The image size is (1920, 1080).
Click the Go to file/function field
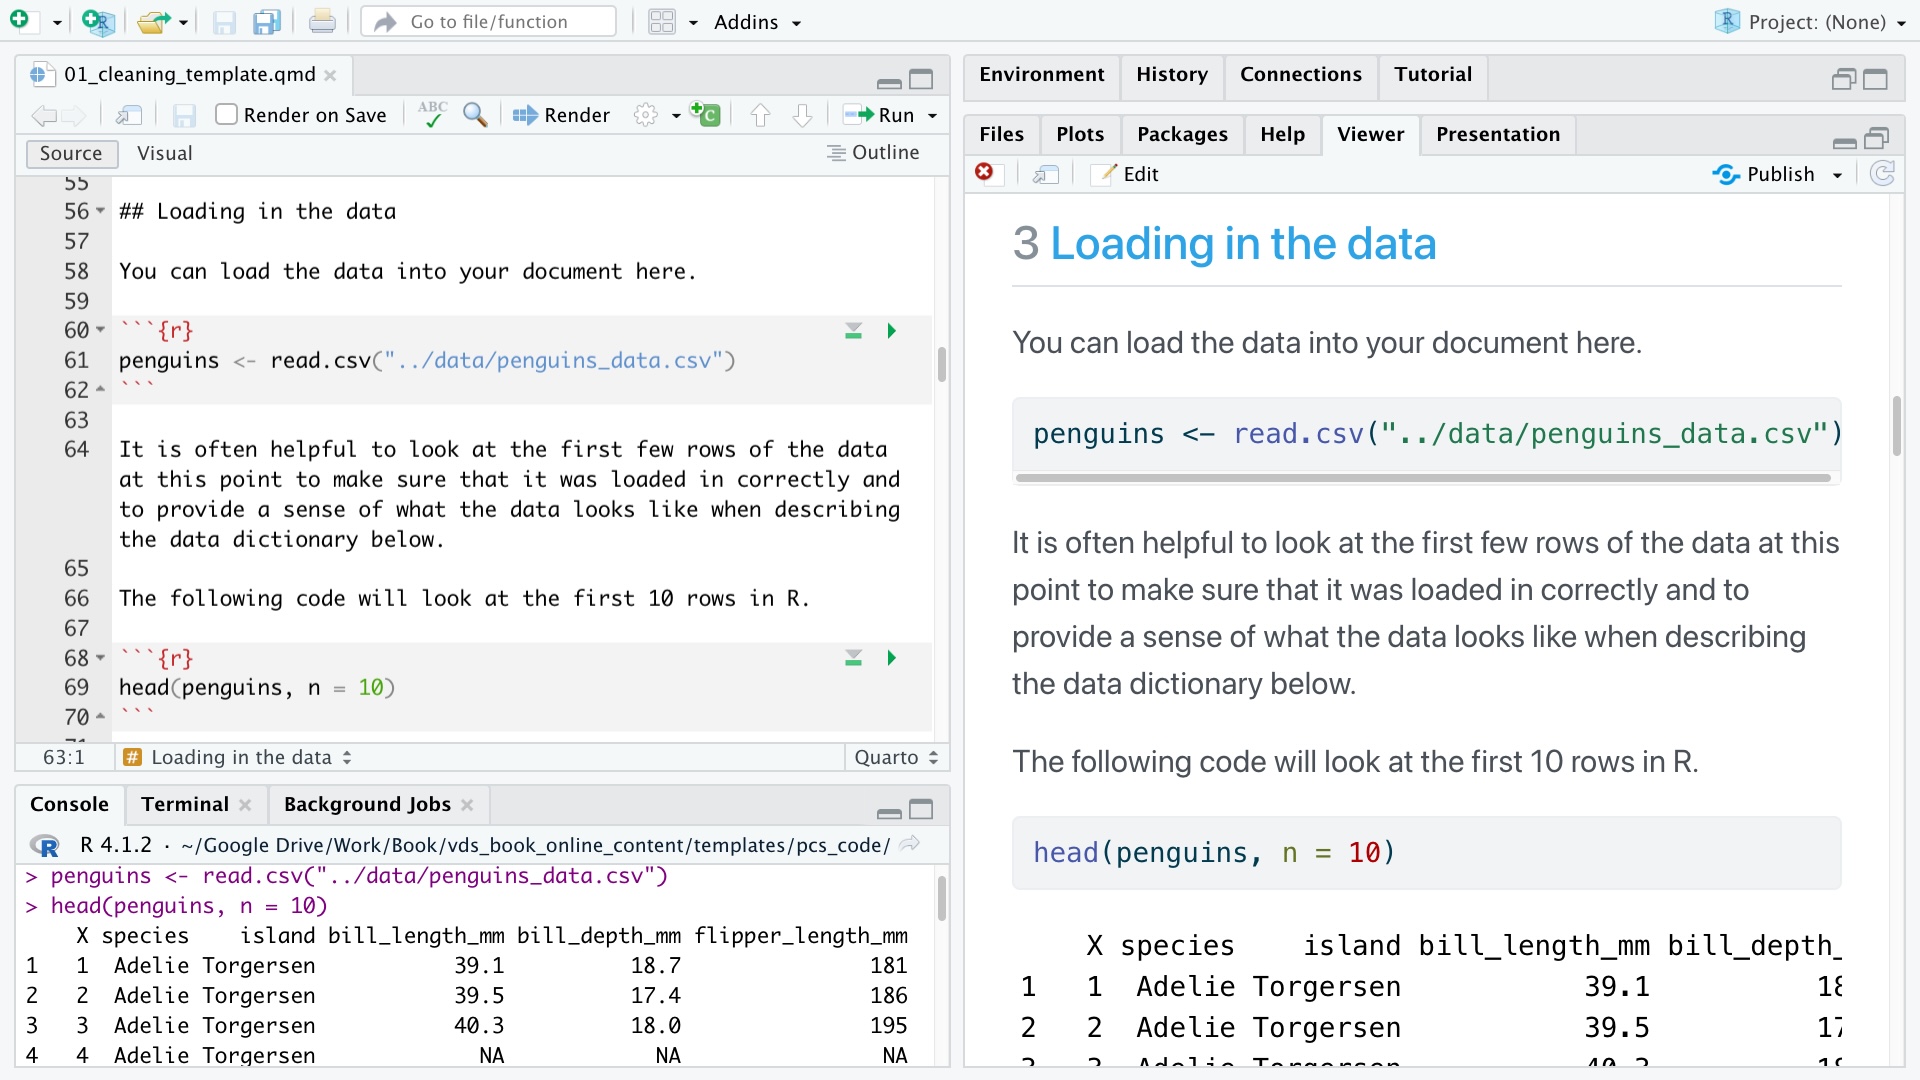(489, 22)
